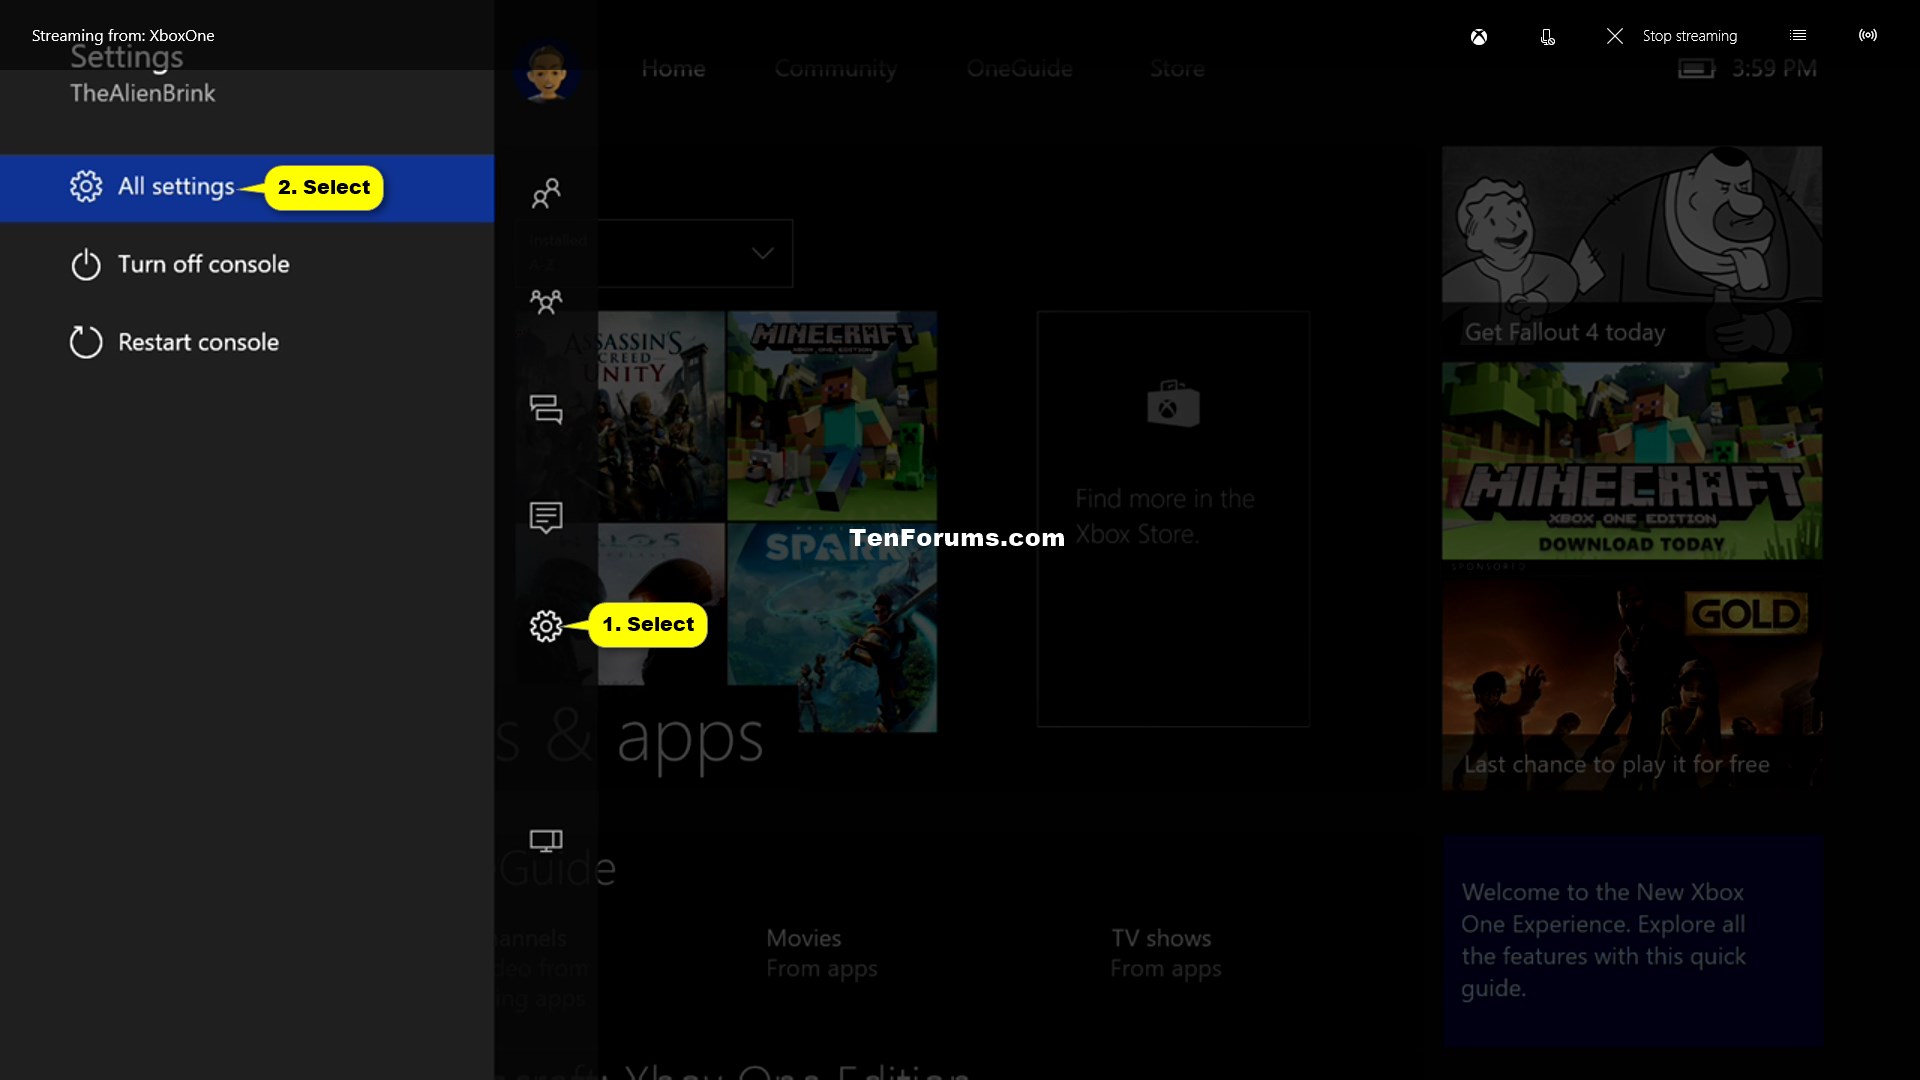This screenshot has width=1920, height=1080.
Task: Click the power icon beside Turn off console
Action: coord(86,264)
